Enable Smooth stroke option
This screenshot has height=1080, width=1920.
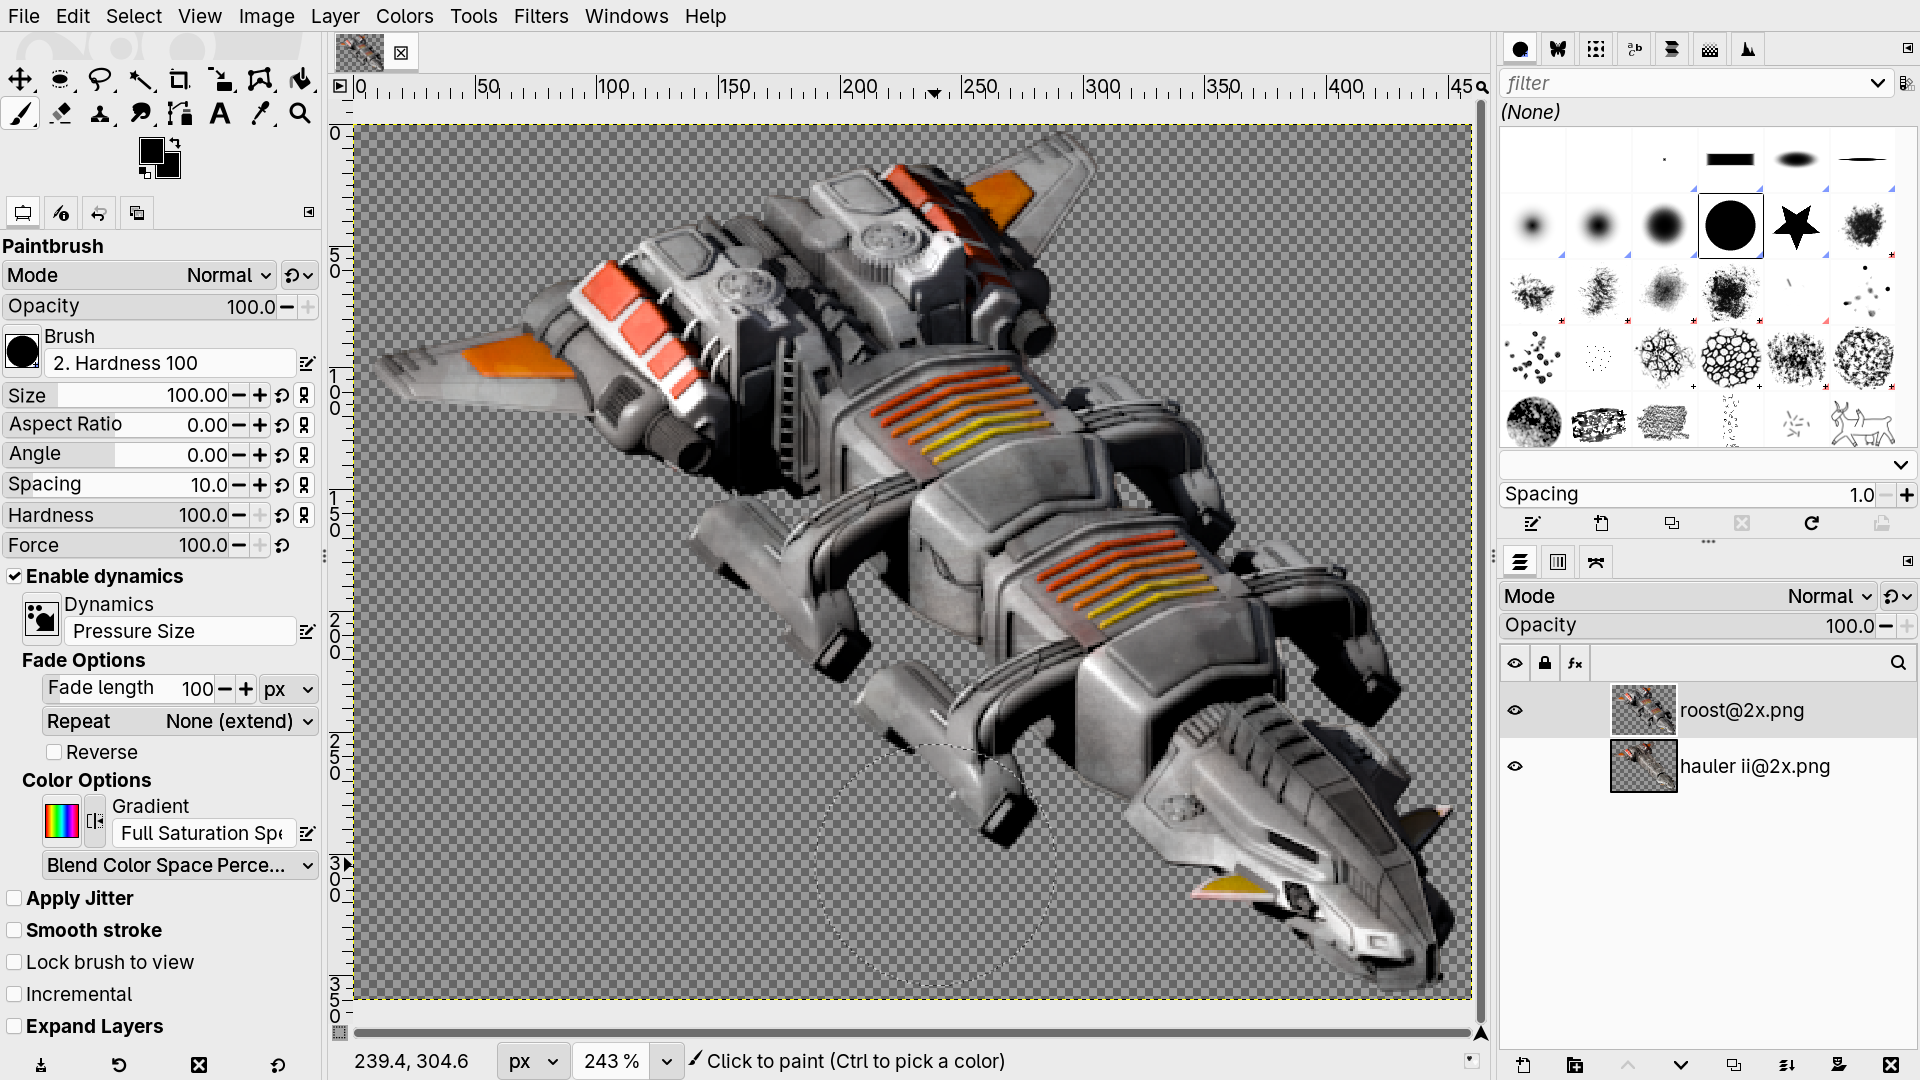pos(14,930)
